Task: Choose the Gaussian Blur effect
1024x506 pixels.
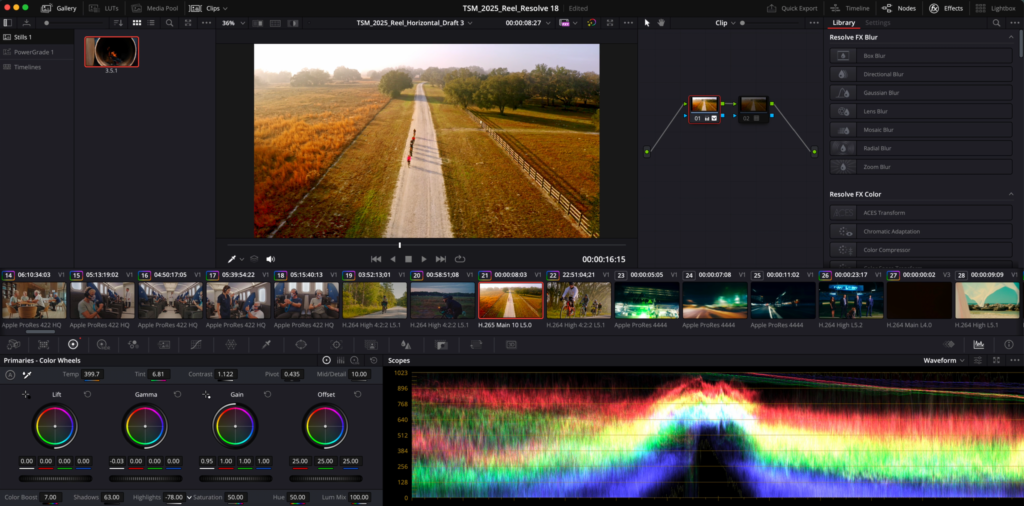Action: click(921, 93)
